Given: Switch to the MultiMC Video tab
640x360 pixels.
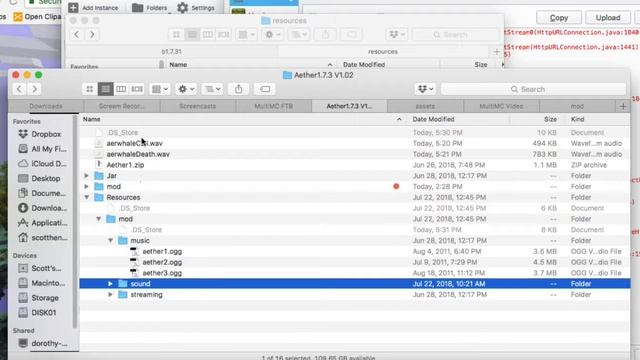Looking at the screenshot, I should click(x=501, y=106).
